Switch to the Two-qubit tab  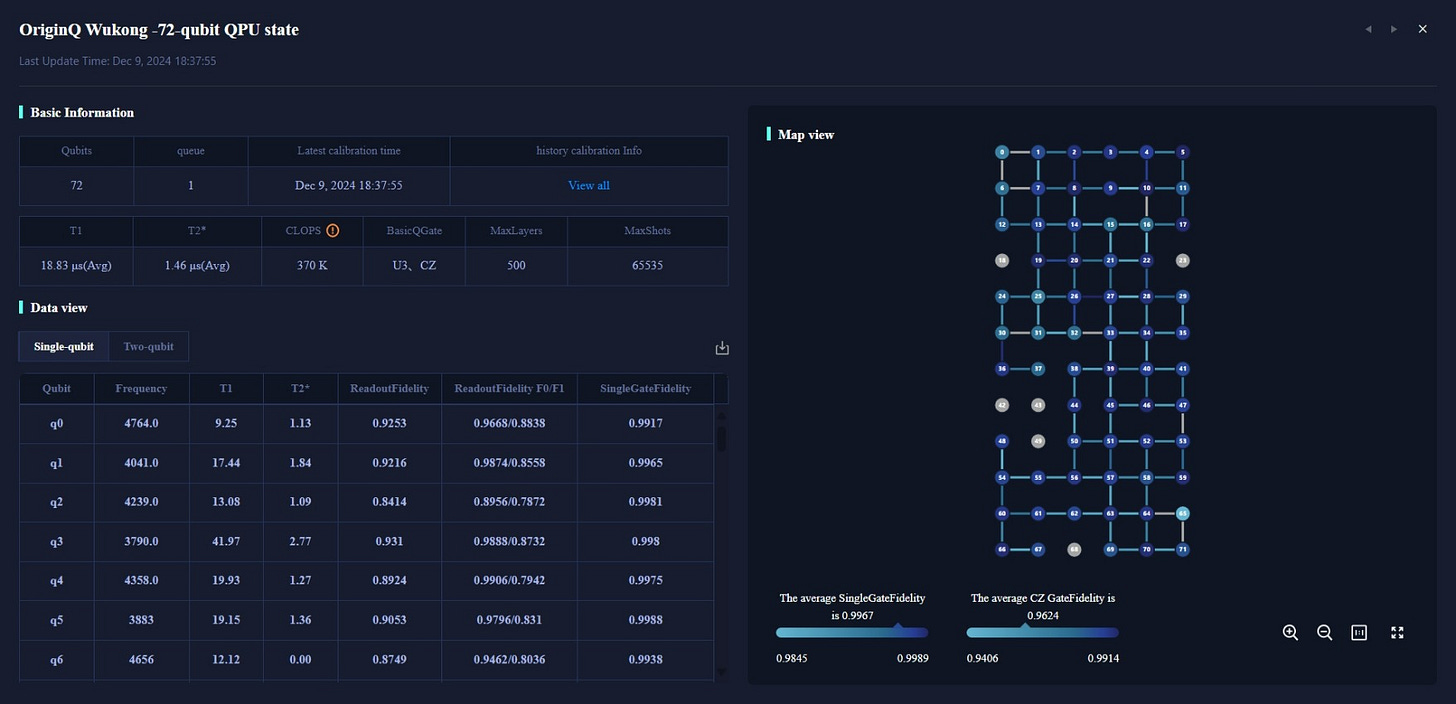[x=148, y=347]
